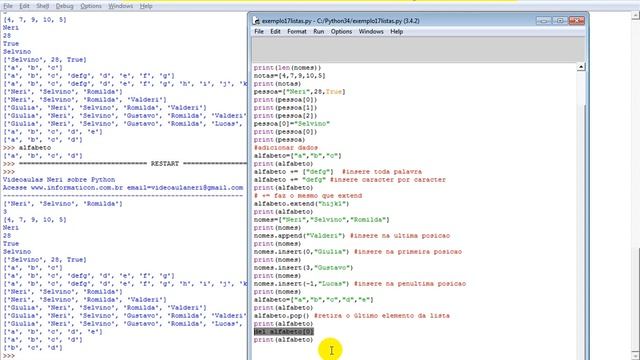
Task: Click the comment '#insere caracter por caracter'
Action: (x=388, y=180)
